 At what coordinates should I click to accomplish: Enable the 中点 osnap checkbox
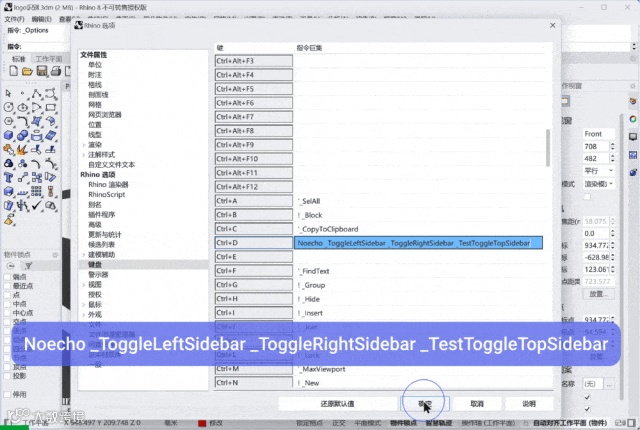click(7, 304)
